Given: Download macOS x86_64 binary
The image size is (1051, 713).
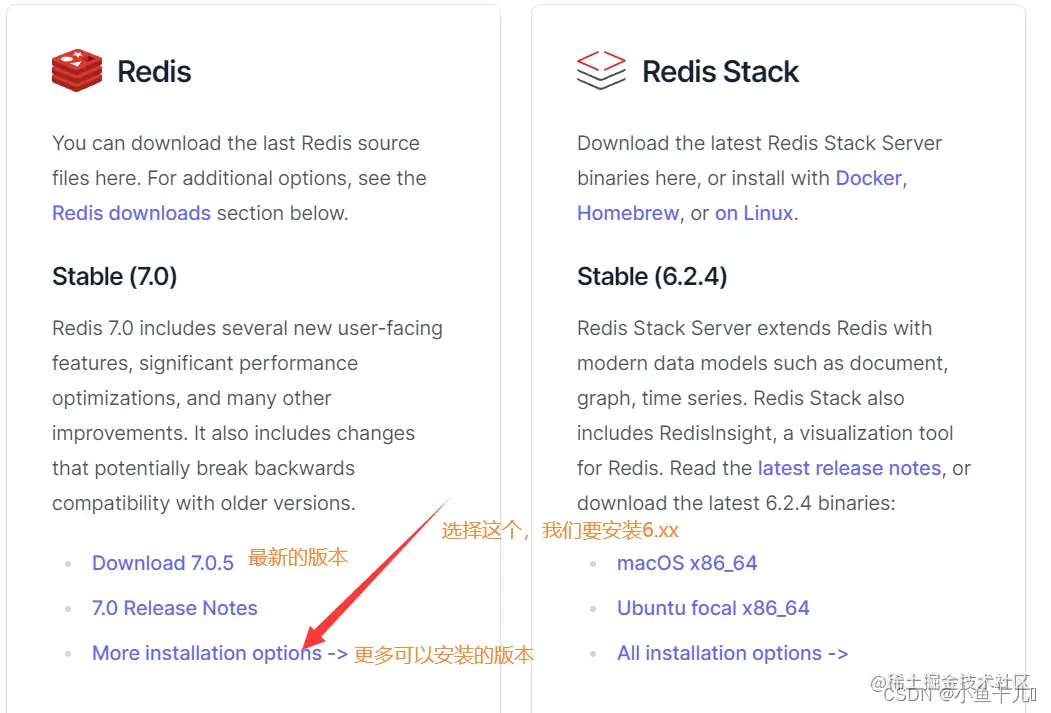Looking at the screenshot, I should click(x=687, y=563).
